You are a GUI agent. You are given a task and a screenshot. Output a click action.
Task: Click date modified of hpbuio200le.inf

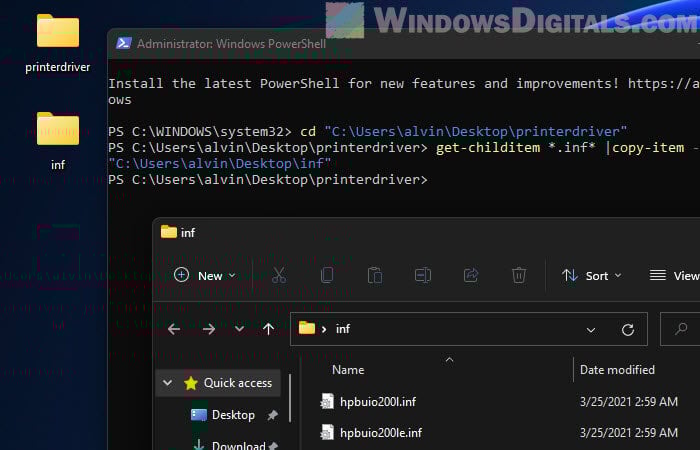point(629,433)
